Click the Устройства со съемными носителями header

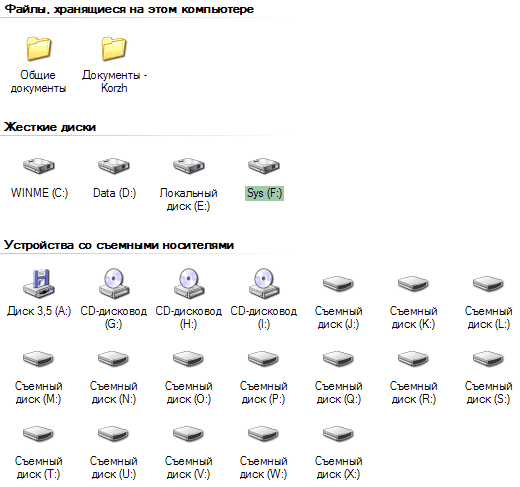tap(119, 245)
